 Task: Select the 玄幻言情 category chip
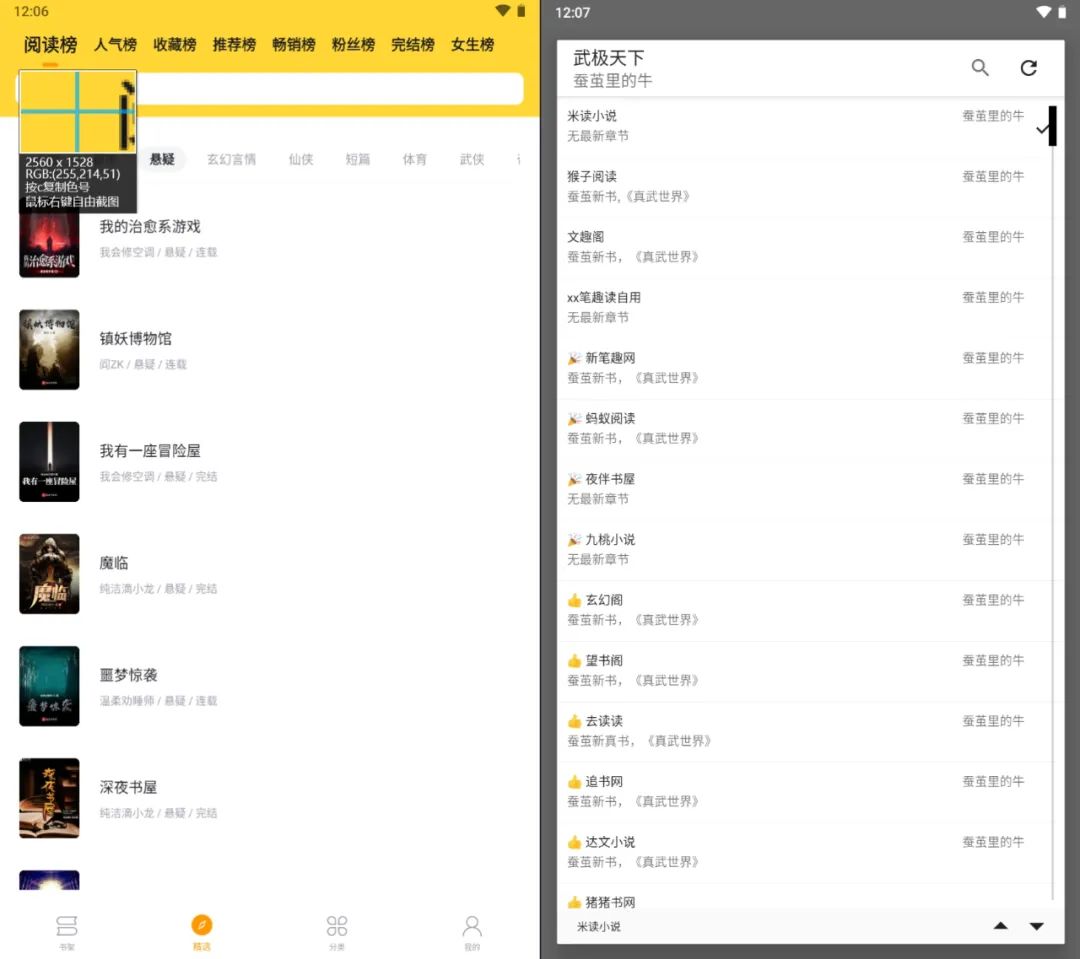(231, 159)
